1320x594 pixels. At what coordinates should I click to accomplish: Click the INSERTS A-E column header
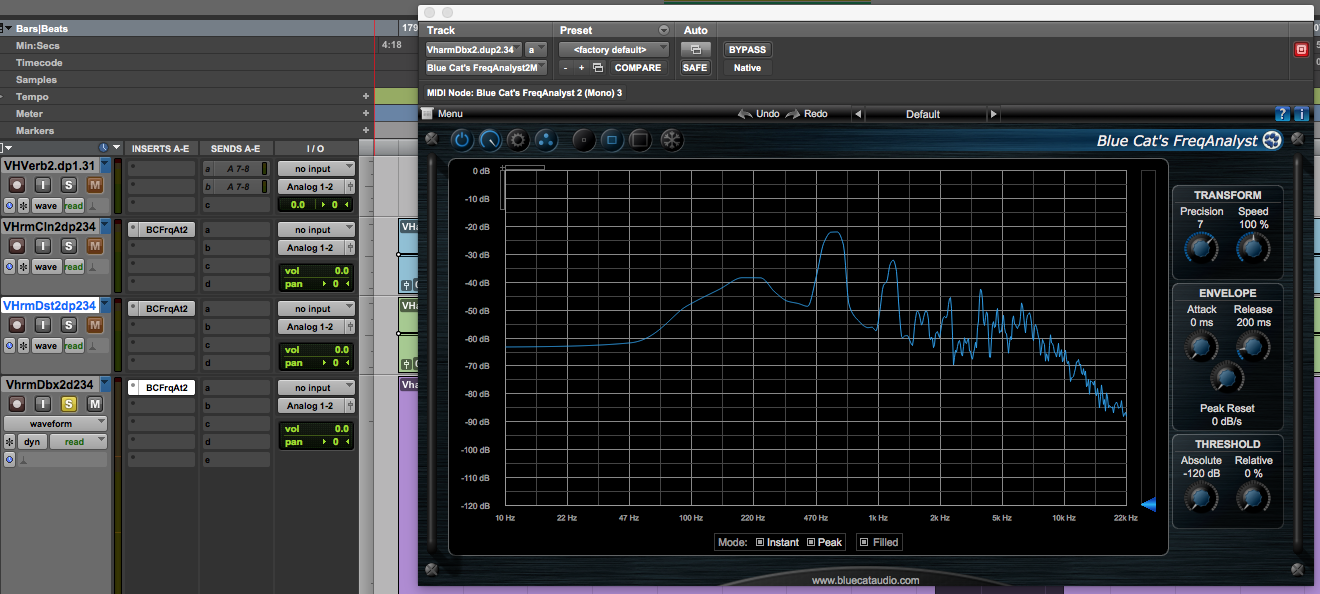point(161,148)
